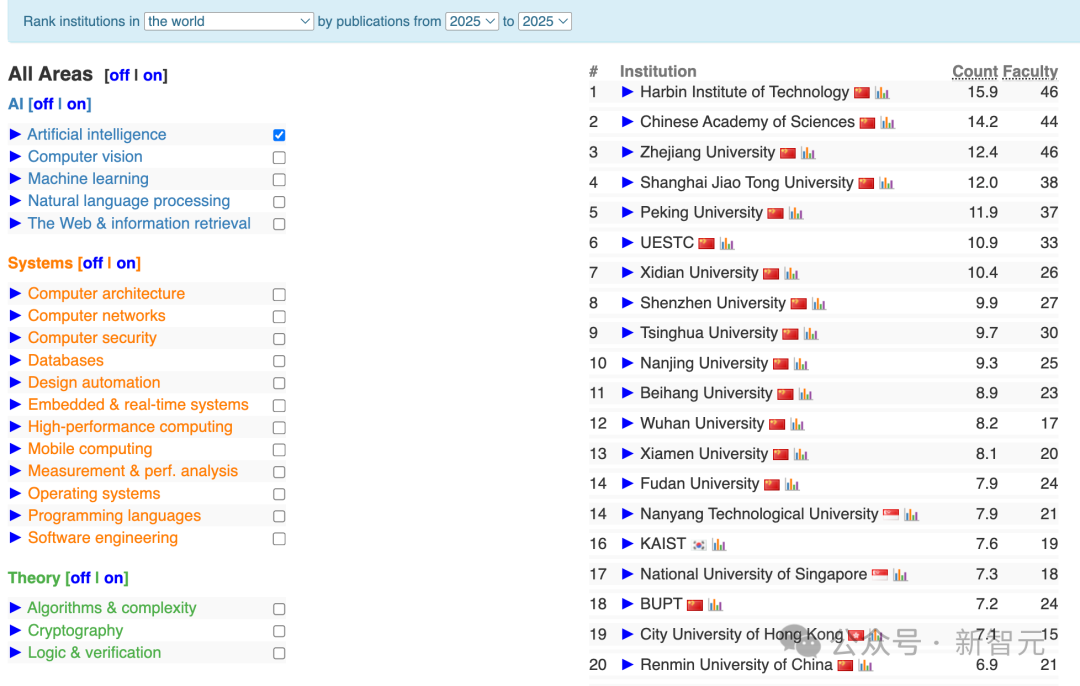Image resolution: width=1080 pixels, height=686 pixels.
Task: Check the Databases area checkbox
Action: pyautogui.click(x=279, y=361)
